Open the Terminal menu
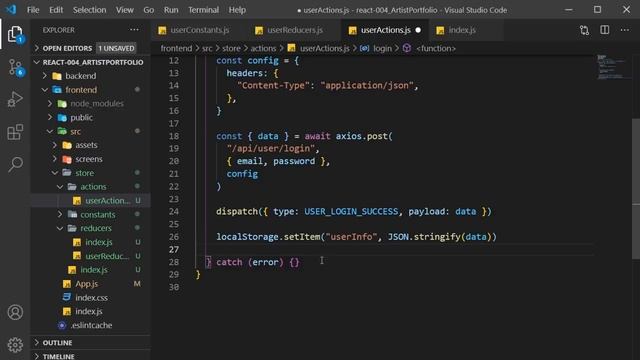Image resolution: width=640 pixels, height=360 pixels. [203, 10]
